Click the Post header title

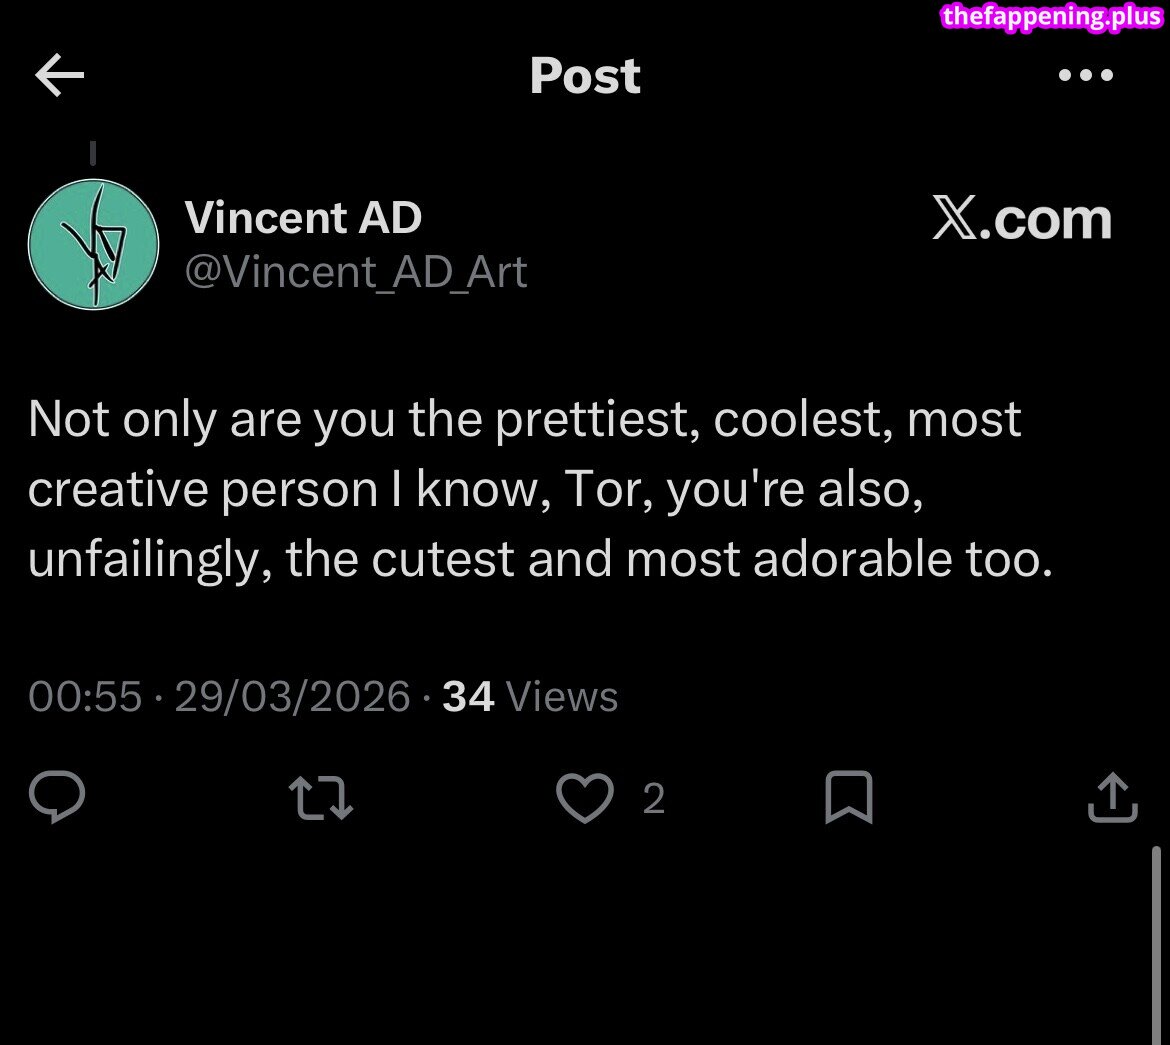coord(585,76)
